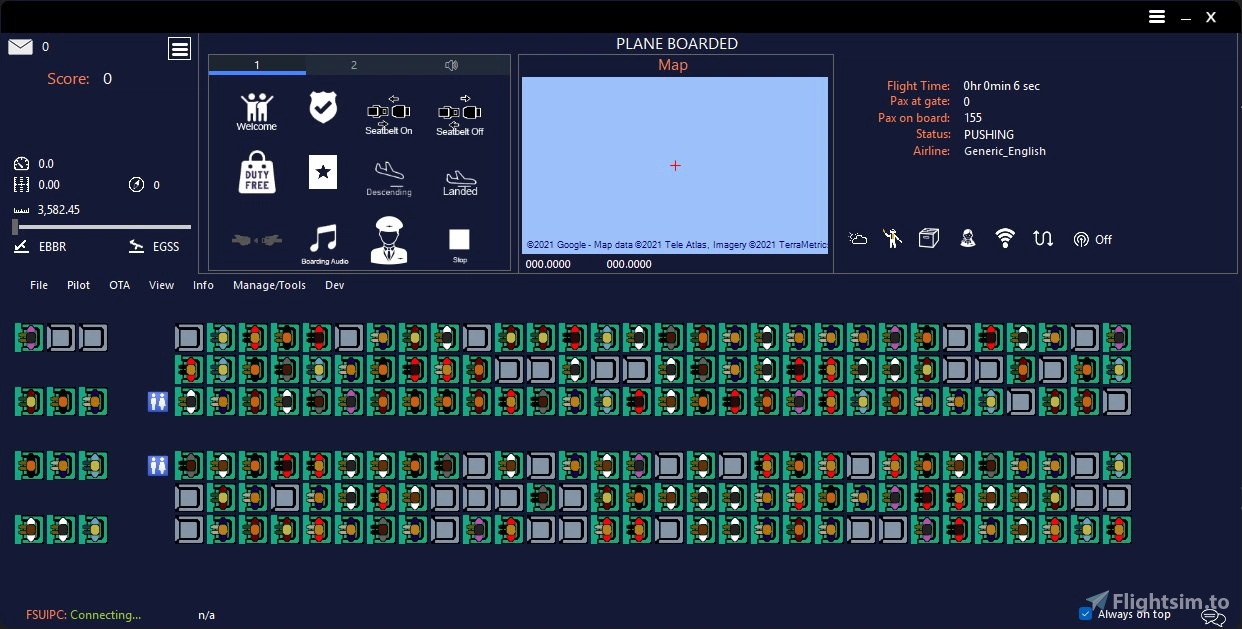1242x629 pixels.
Task: Open the Manage/Tools menu
Action: coord(269,285)
